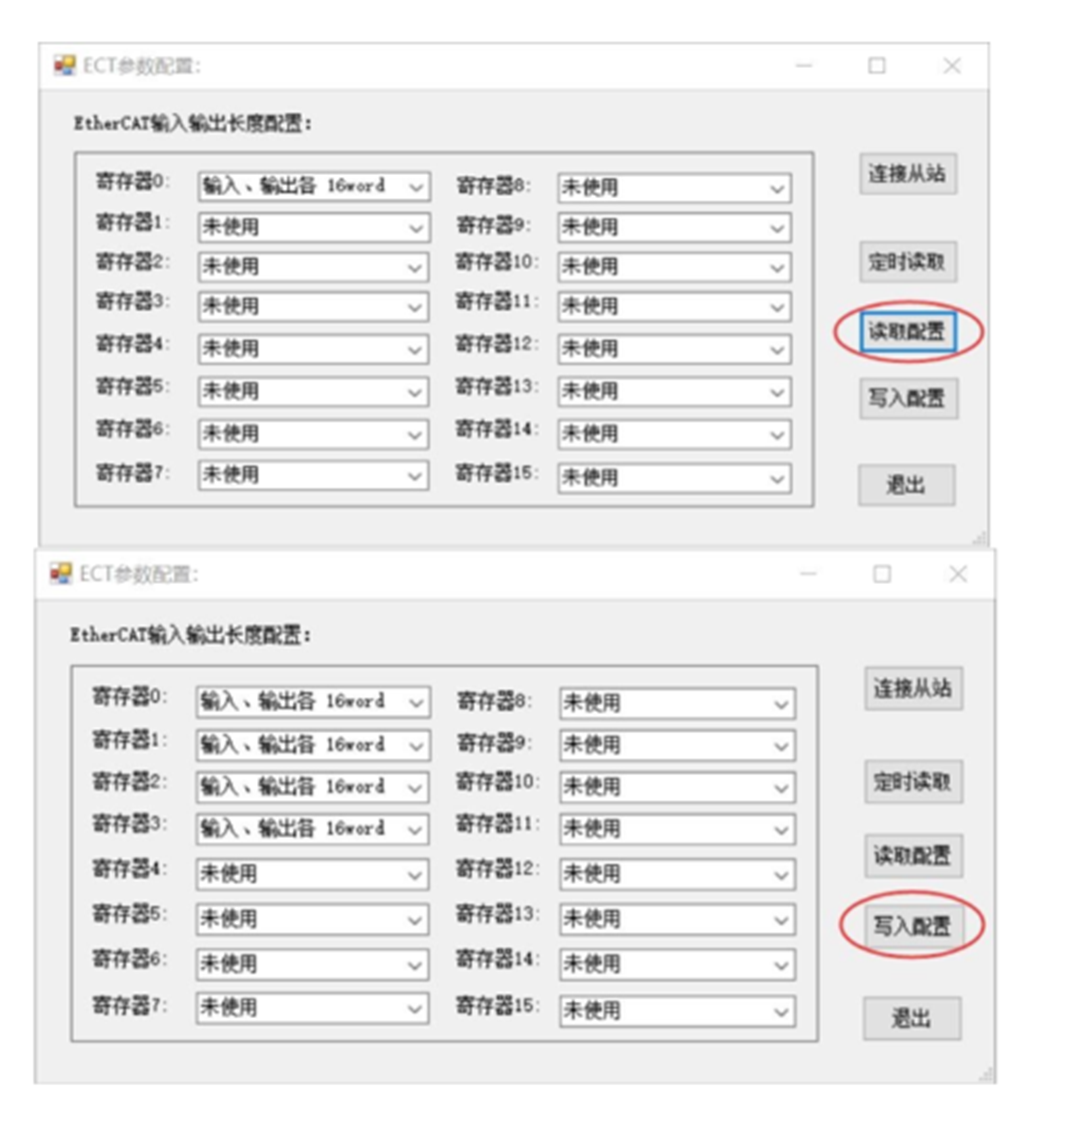
Task: Open 寄存器14 dropdown in lower window
Action: 677,964
